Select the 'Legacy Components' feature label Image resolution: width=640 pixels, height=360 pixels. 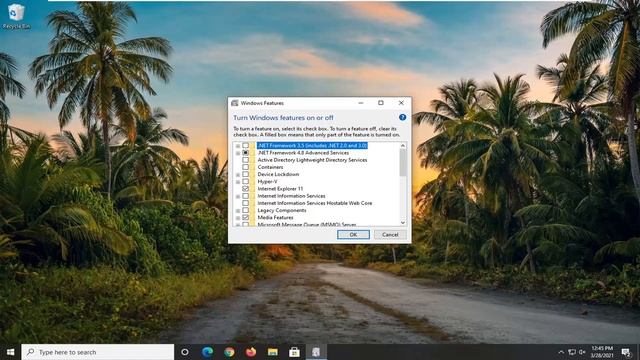coord(282,210)
